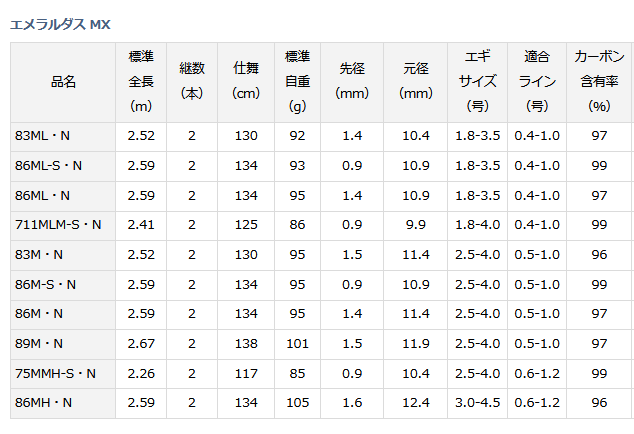Select the 711MLM-S・N product name cell
Viewport: 634px width, 434px height.
(63, 225)
